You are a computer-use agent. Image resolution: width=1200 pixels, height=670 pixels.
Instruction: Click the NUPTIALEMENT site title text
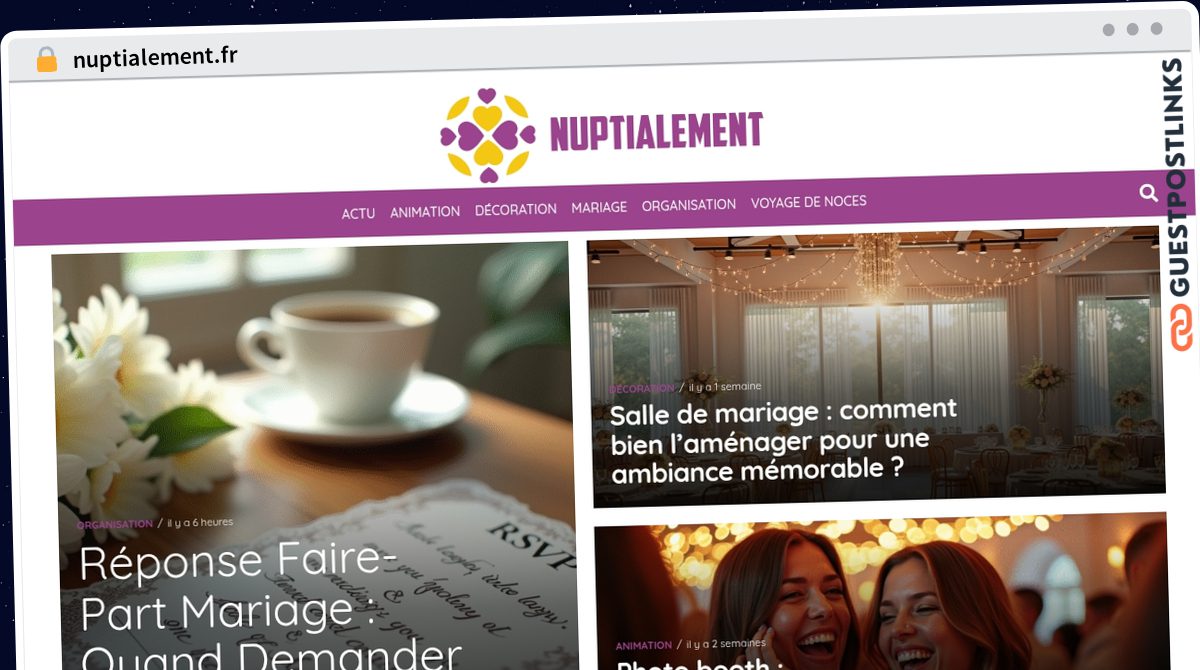pos(656,131)
